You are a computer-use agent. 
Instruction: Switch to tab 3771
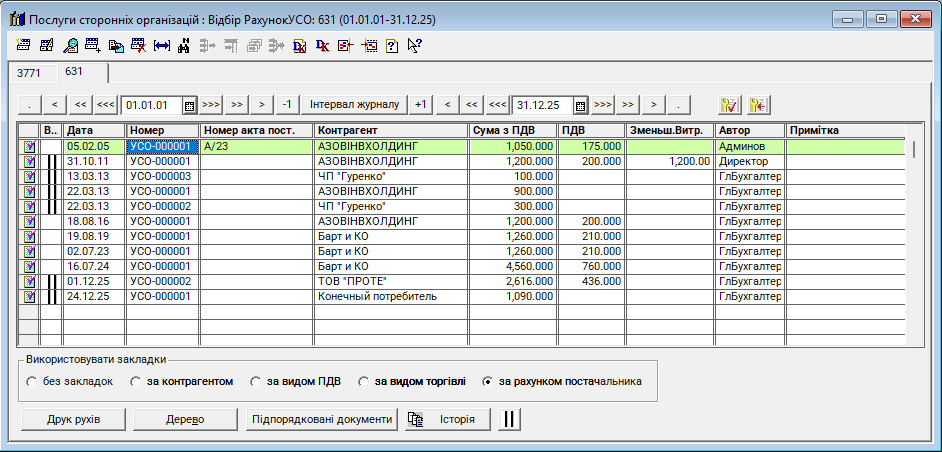coord(29,73)
